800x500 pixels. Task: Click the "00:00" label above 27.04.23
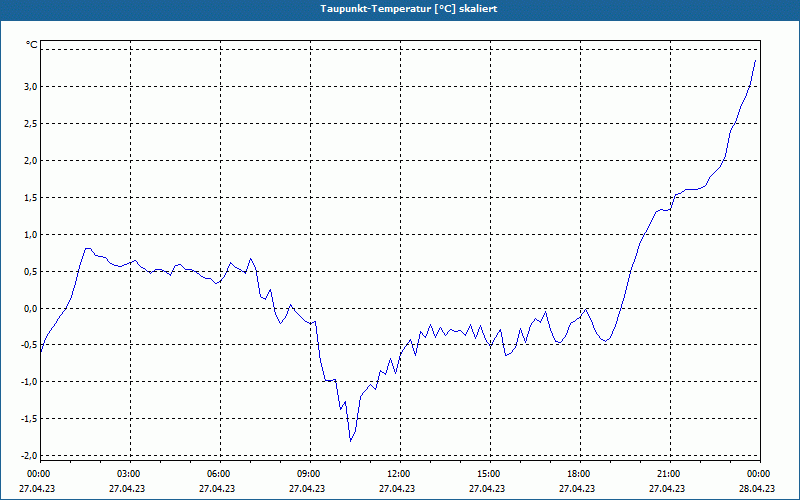[x=40, y=474]
